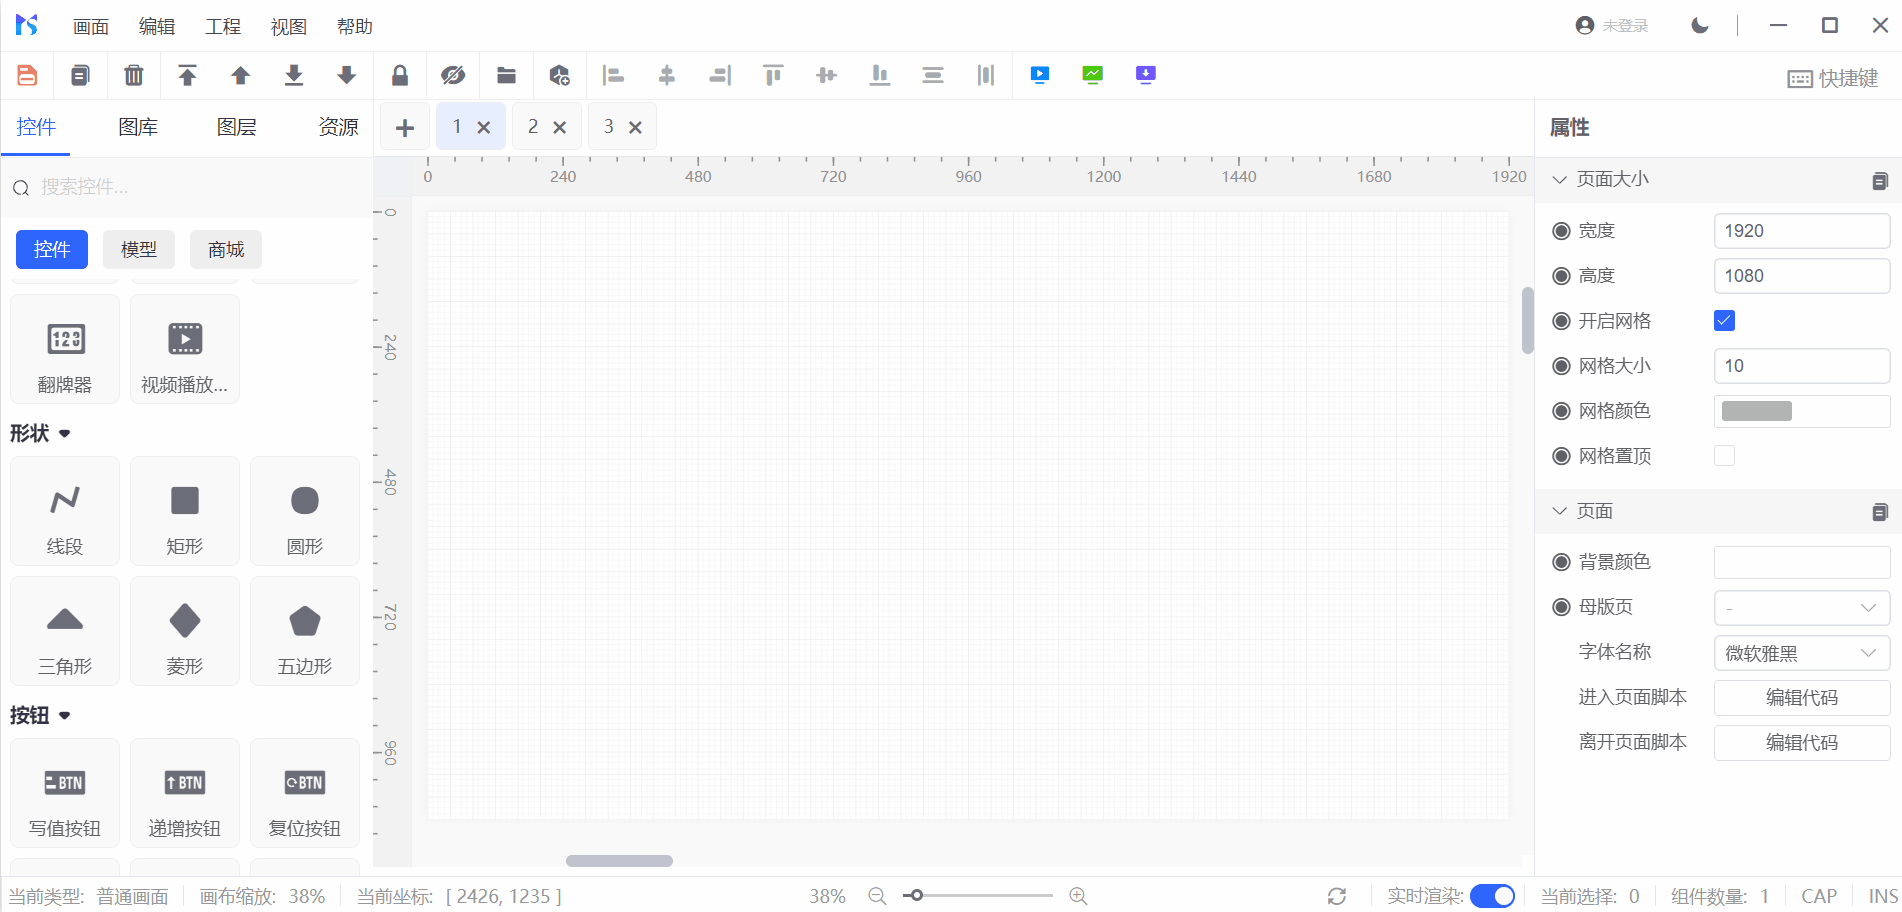
Task: Toggle dark mode moon icon
Action: (x=1700, y=26)
